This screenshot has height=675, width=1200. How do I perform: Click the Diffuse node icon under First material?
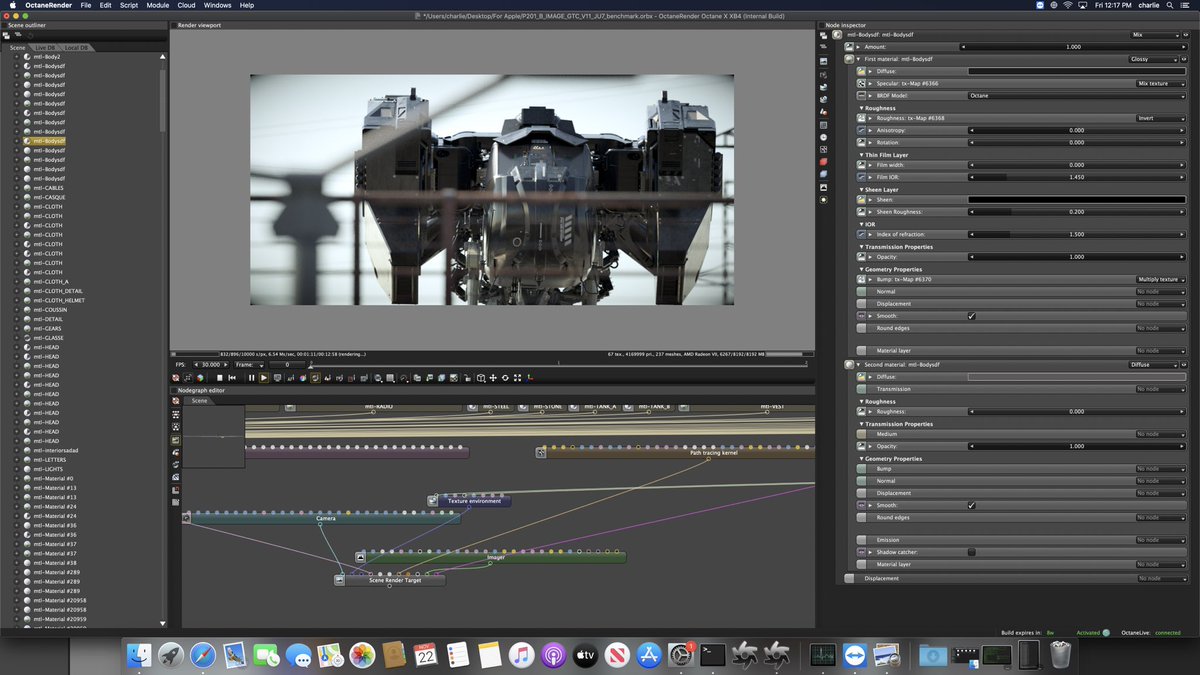tap(859, 71)
